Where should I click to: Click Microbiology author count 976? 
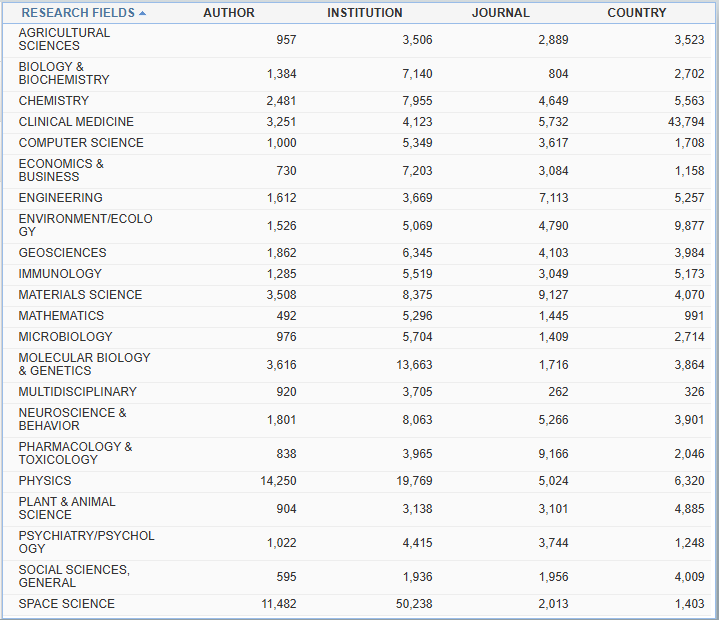coord(287,337)
